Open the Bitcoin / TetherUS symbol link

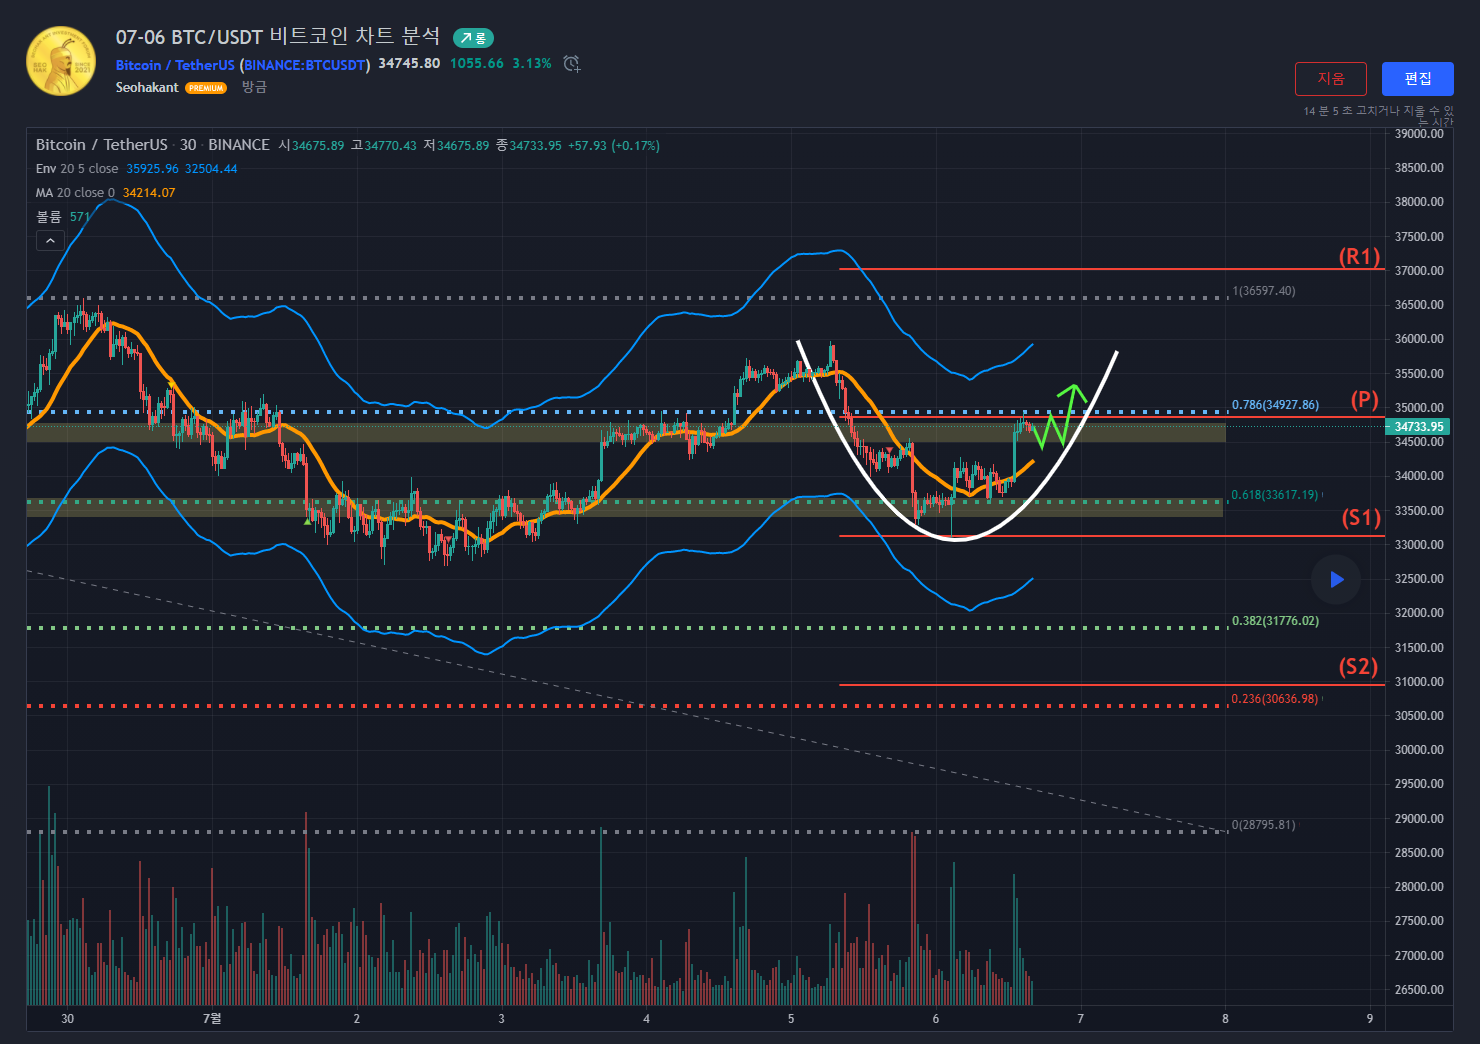tap(174, 65)
